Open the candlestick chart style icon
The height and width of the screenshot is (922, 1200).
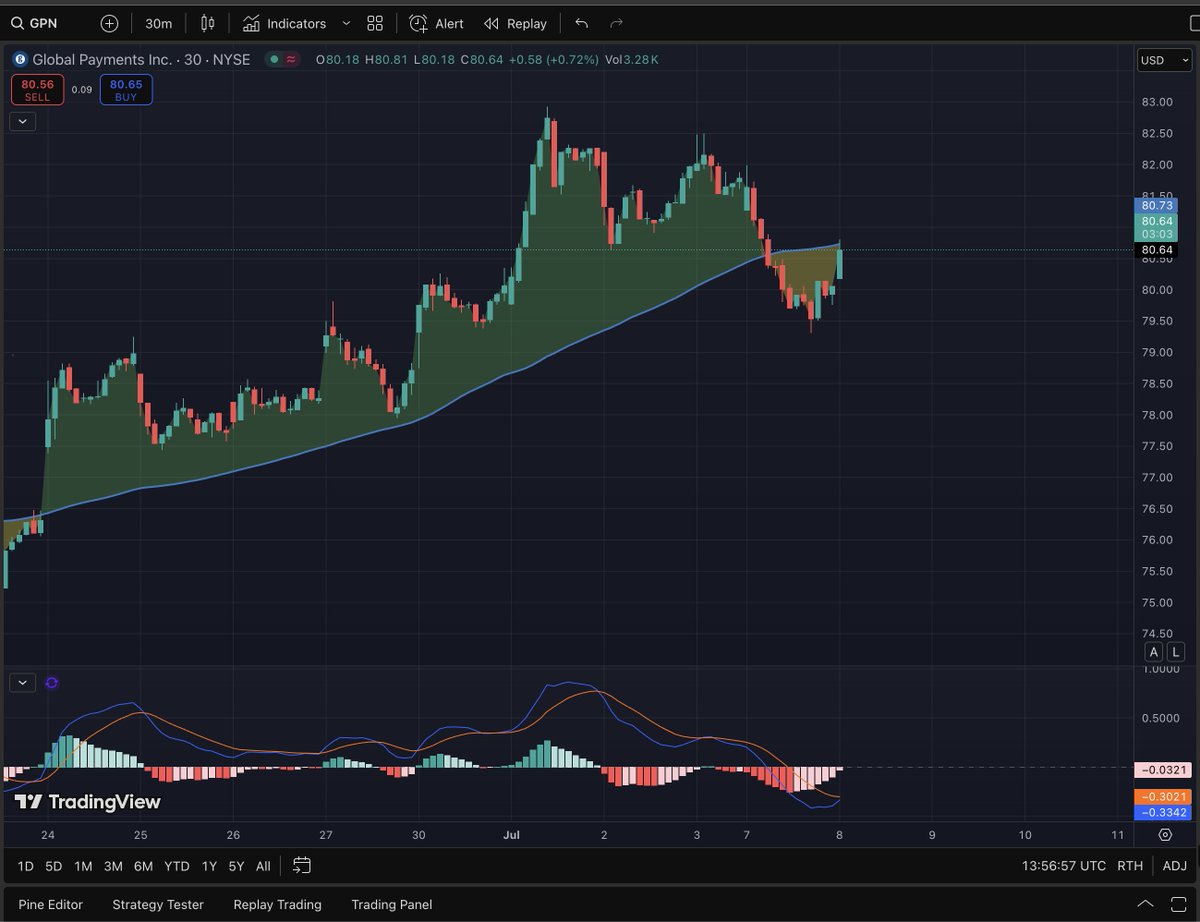[207, 23]
